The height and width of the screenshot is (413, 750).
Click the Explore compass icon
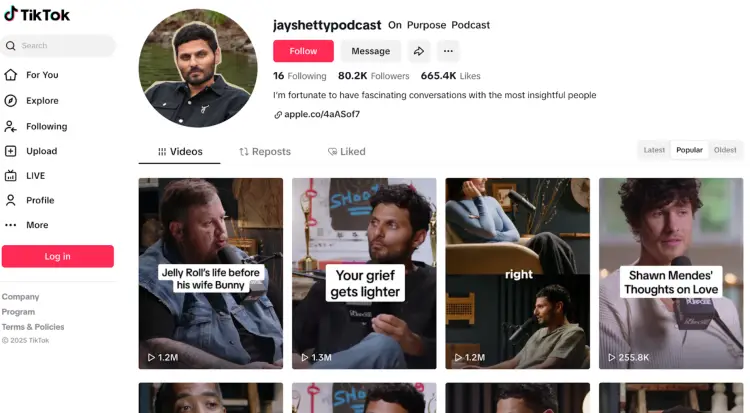click(x=11, y=100)
